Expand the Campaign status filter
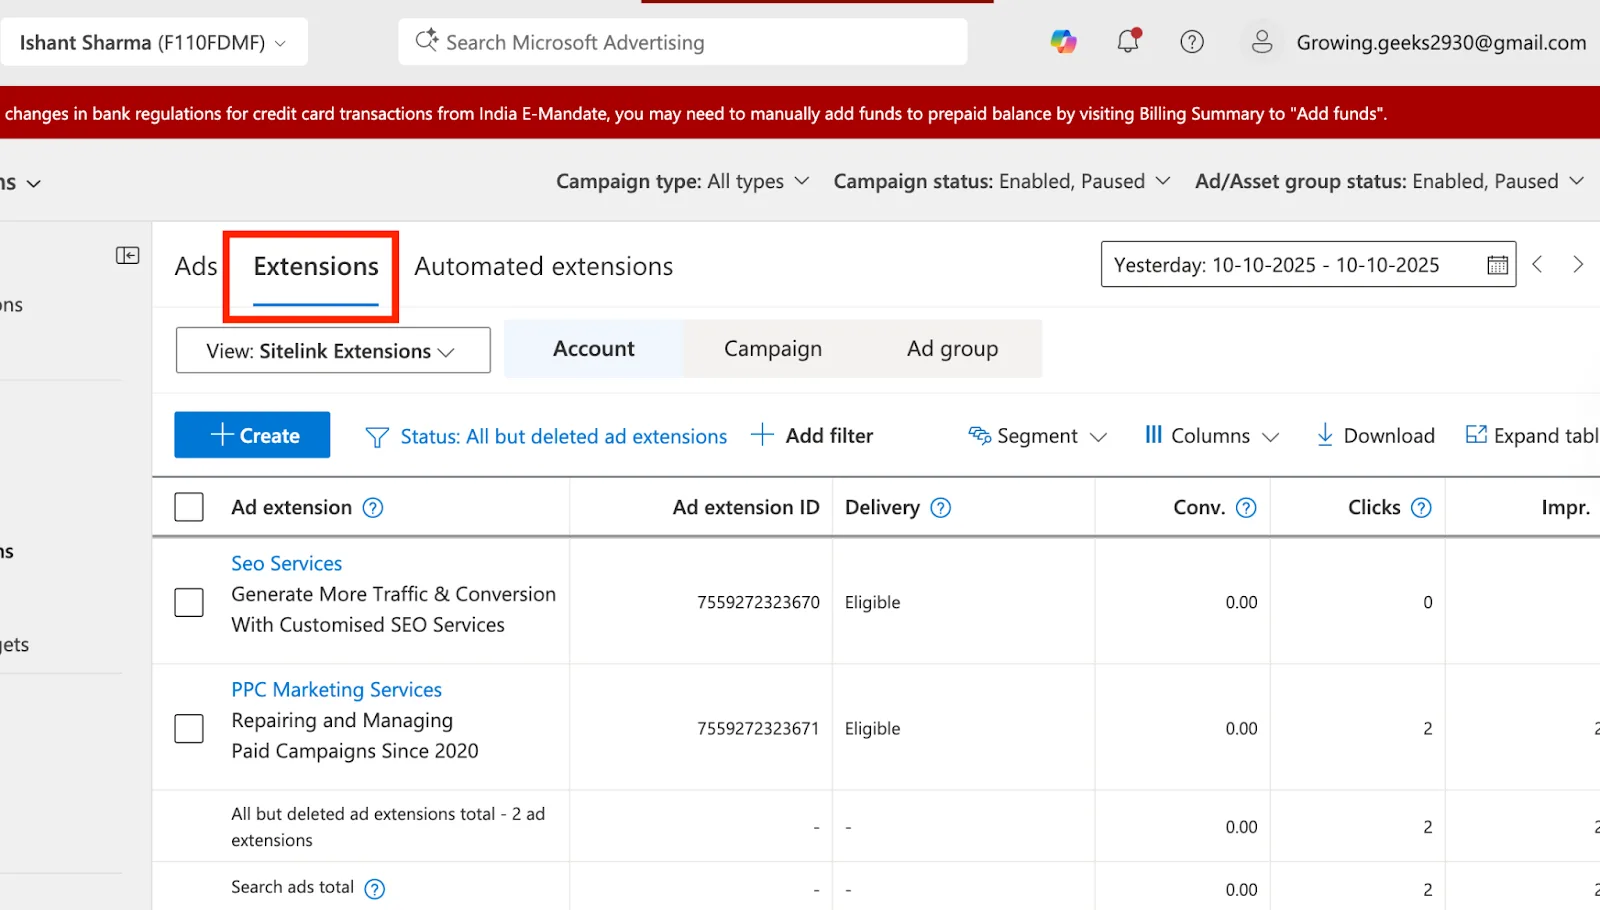 [1002, 181]
